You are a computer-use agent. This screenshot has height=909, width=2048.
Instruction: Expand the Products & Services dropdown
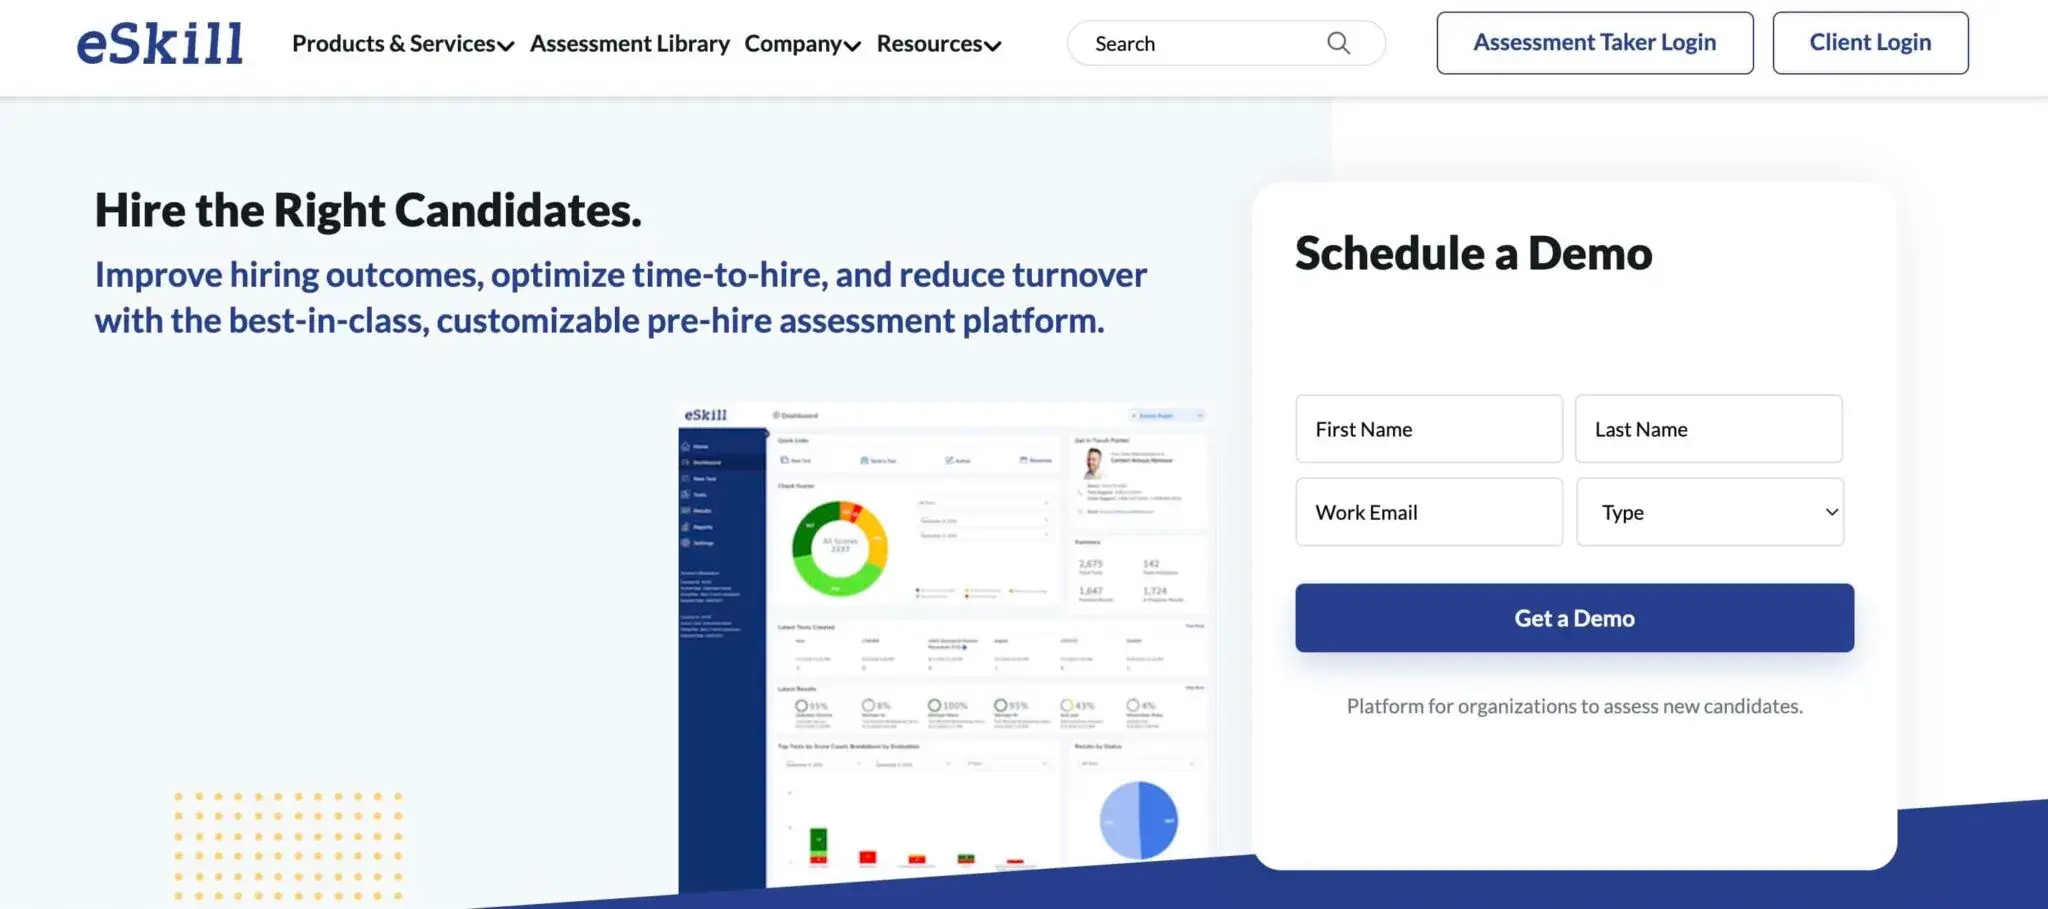click(x=396, y=43)
